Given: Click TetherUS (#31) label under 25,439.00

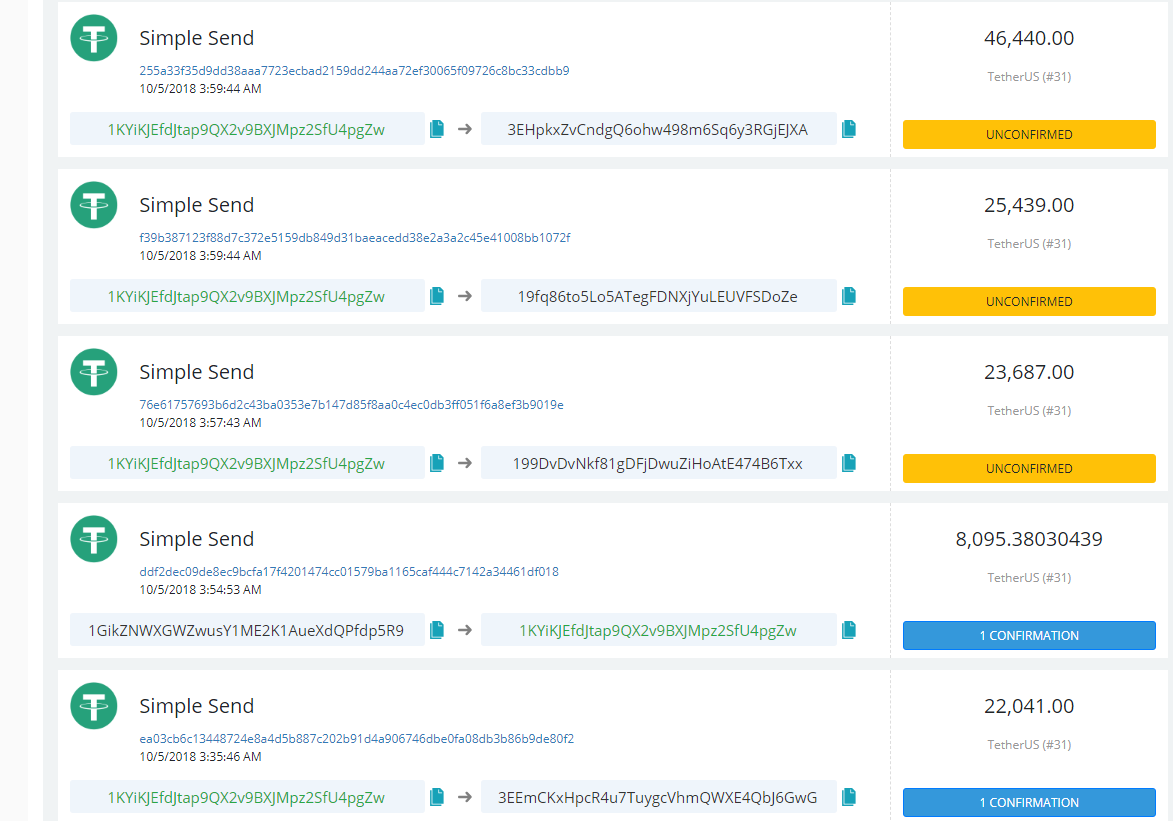Looking at the screenshot, I should point(1029,244).
